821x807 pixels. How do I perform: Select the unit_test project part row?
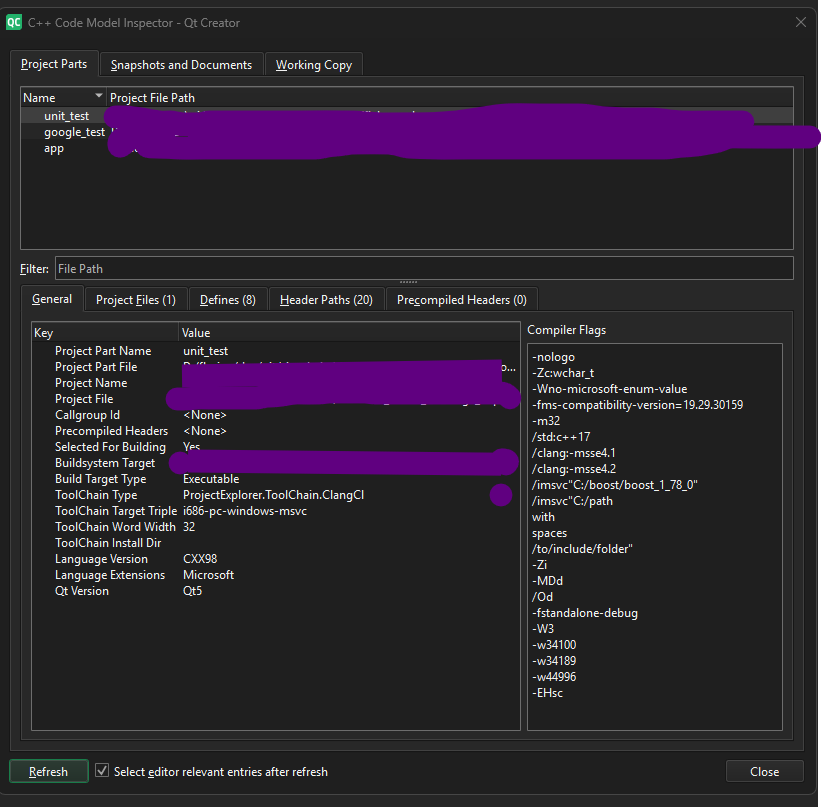click(x=407, y=116)
